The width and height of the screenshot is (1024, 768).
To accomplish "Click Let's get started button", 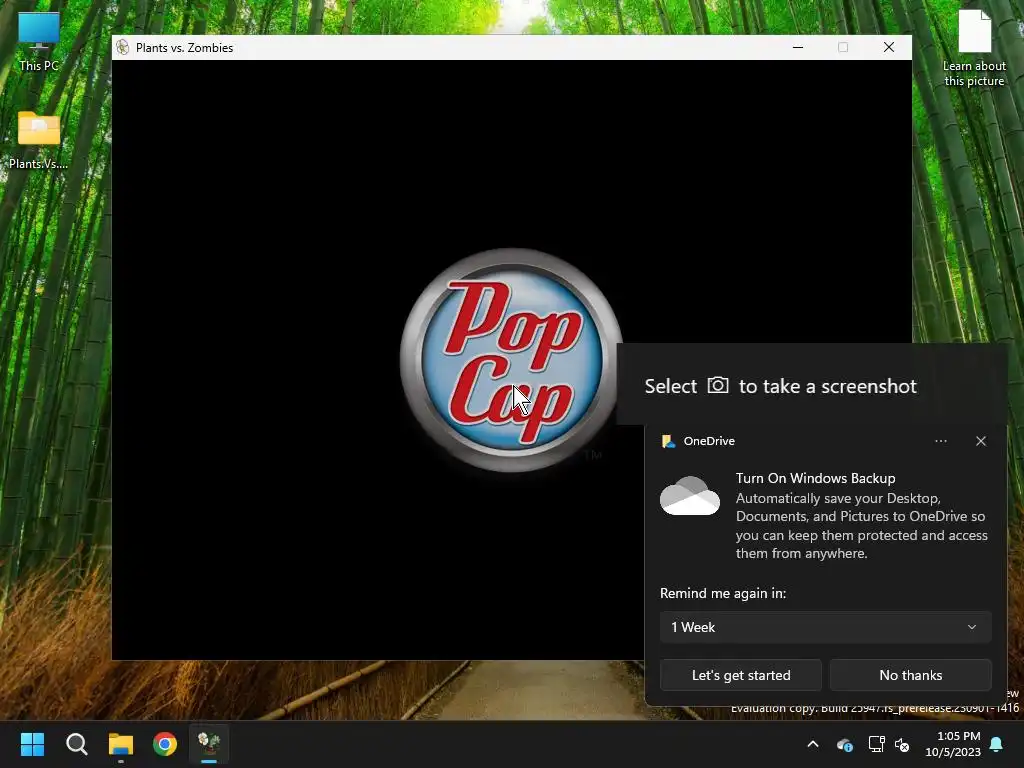I will click(741, 675).
